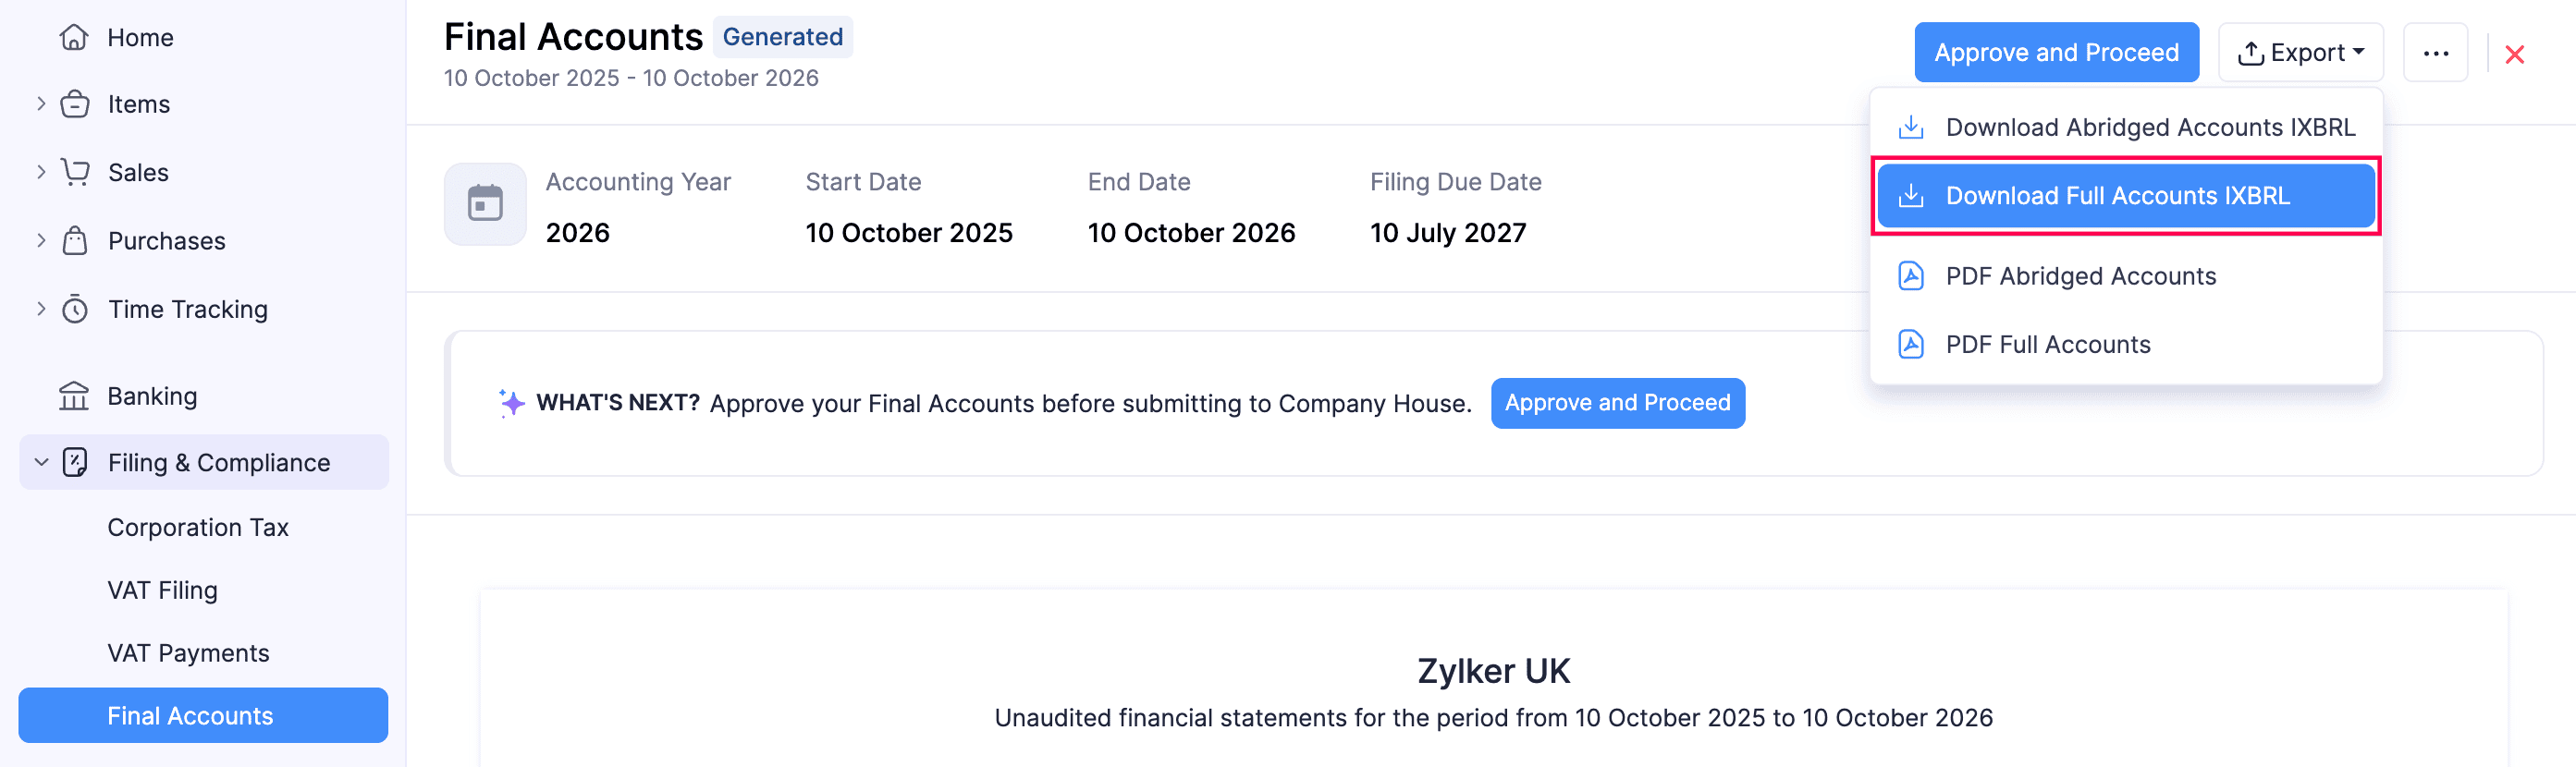This screenshot has height=767, width=2576.
Task: Open the Export dropdown
Action: coord(2301,52)
